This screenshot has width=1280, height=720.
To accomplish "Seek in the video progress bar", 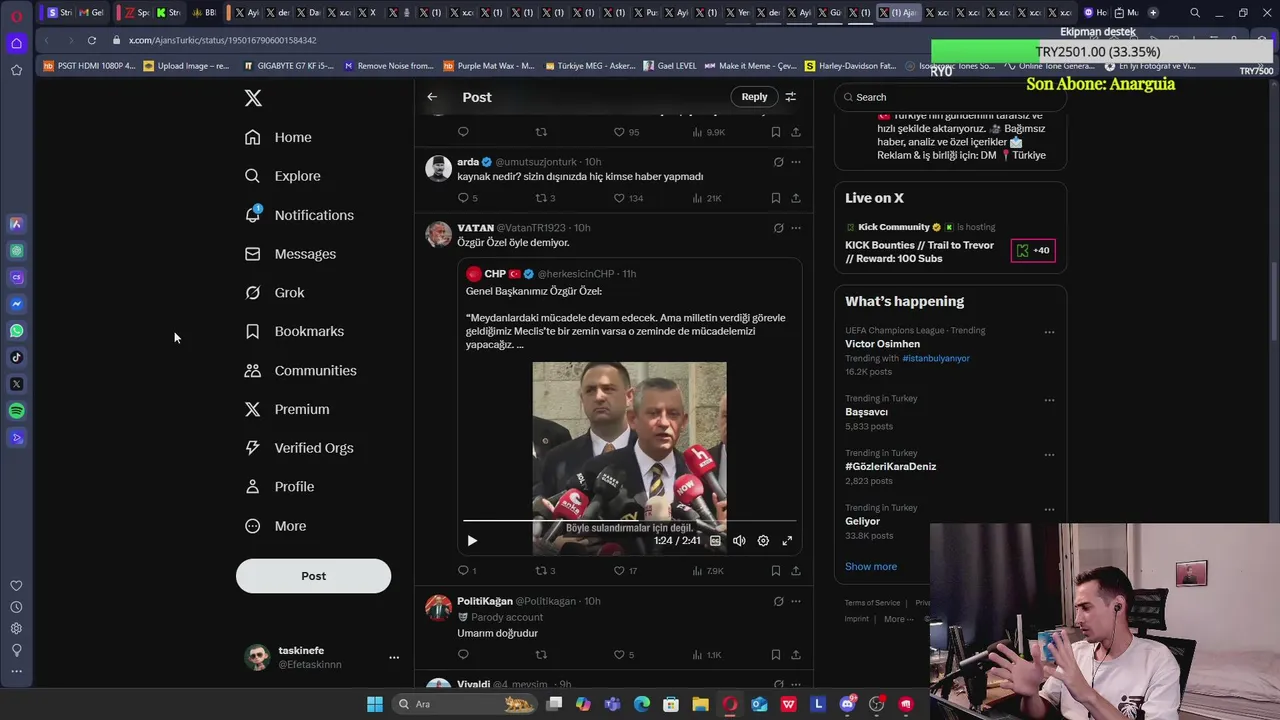I will (629, 521).
